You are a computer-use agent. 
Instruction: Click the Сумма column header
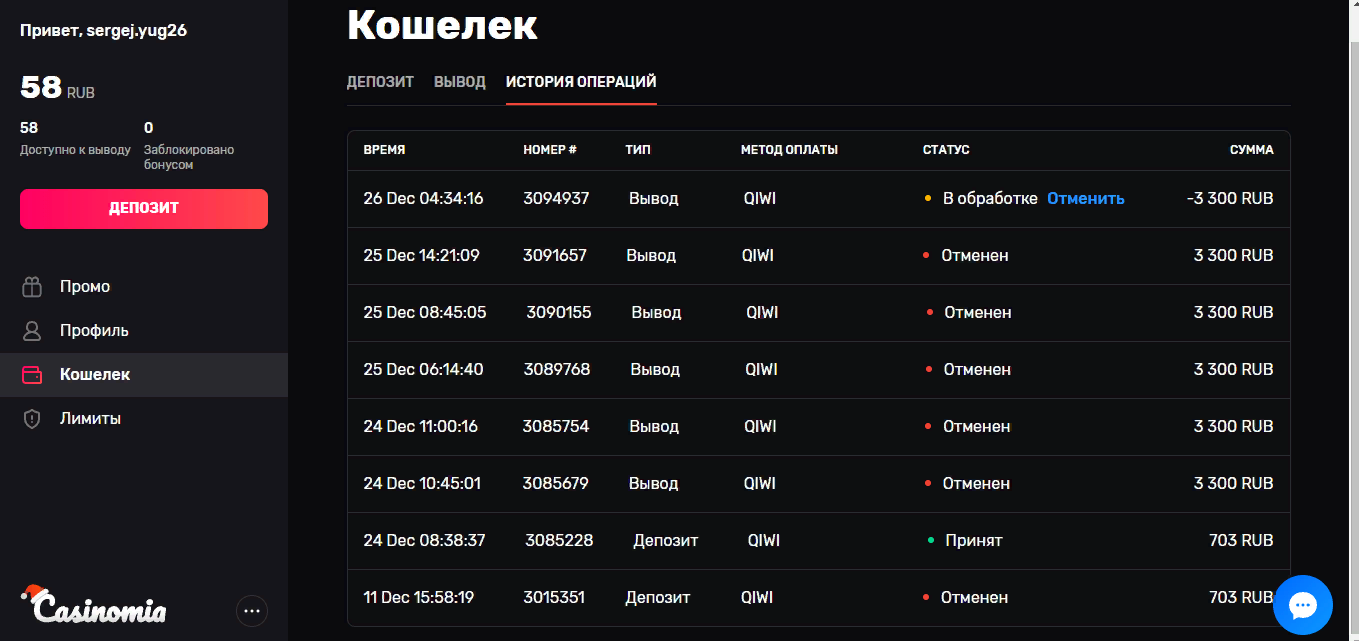point(1251,150)
